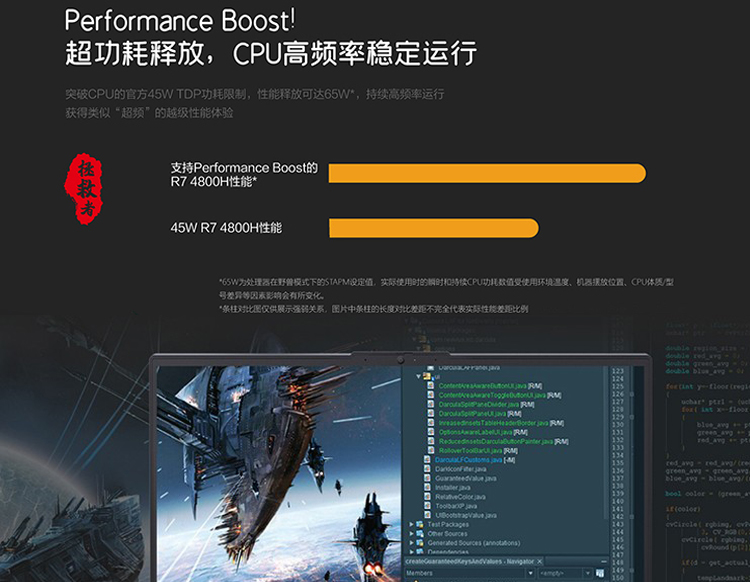Click the Performance Boost! heading
Viewport: 750px width, 582px height.
(x=180, y=21)
